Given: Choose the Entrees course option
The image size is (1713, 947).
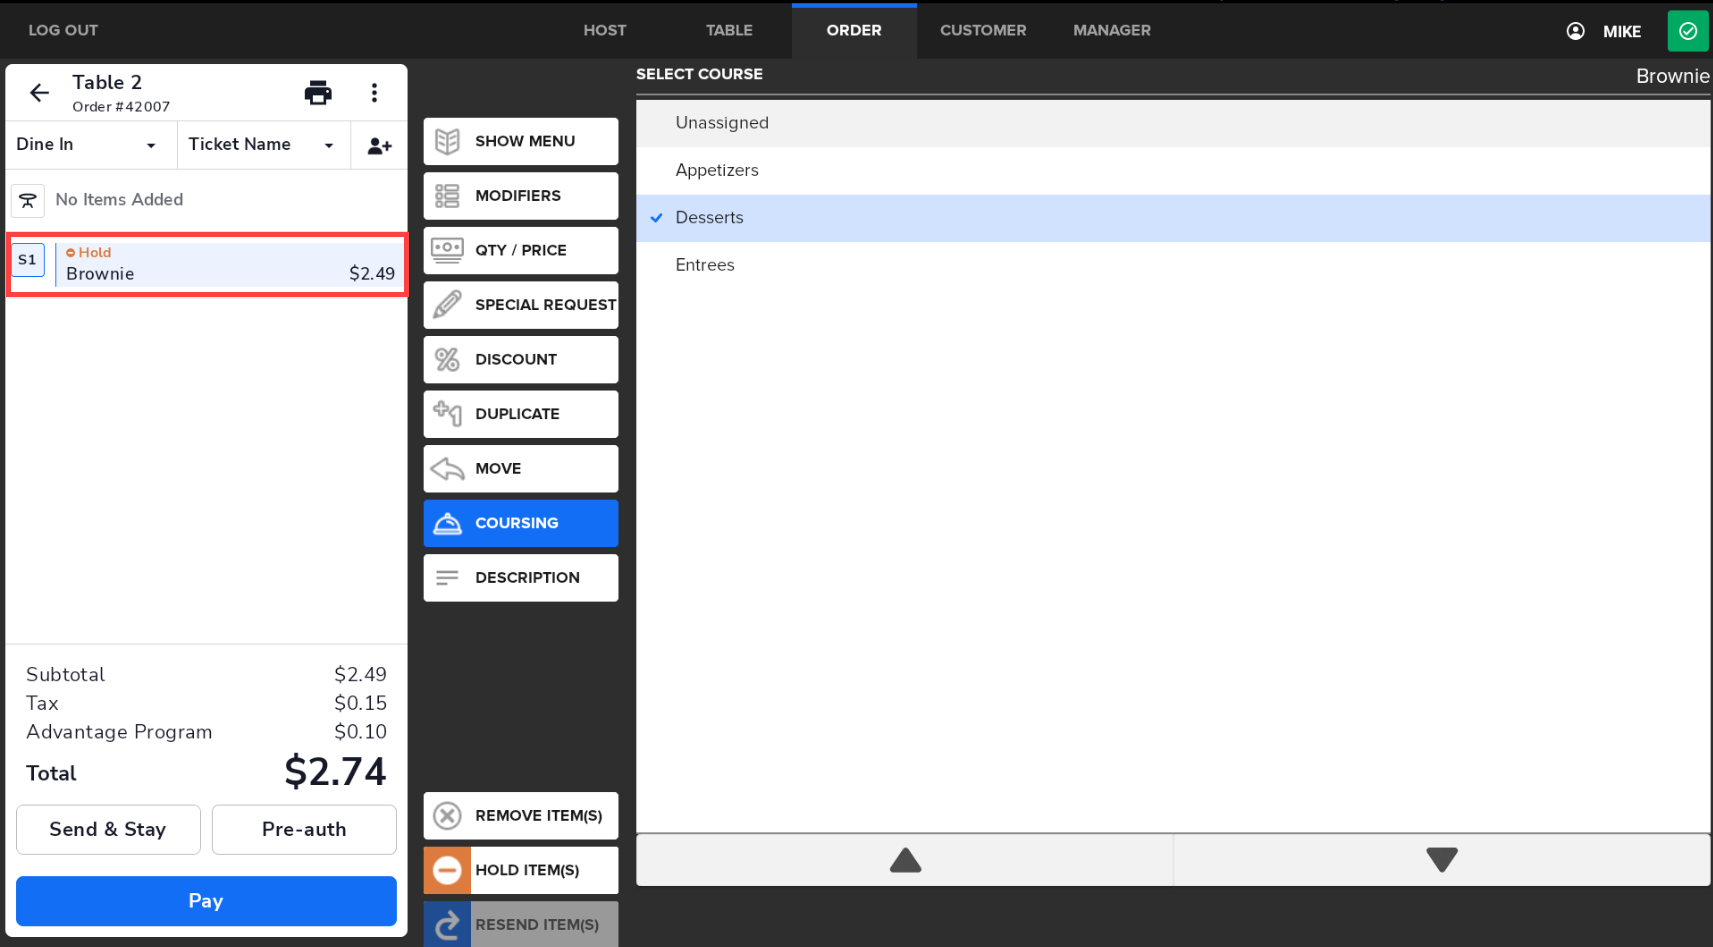Looking at the screenshot, I should click(705, 265).
